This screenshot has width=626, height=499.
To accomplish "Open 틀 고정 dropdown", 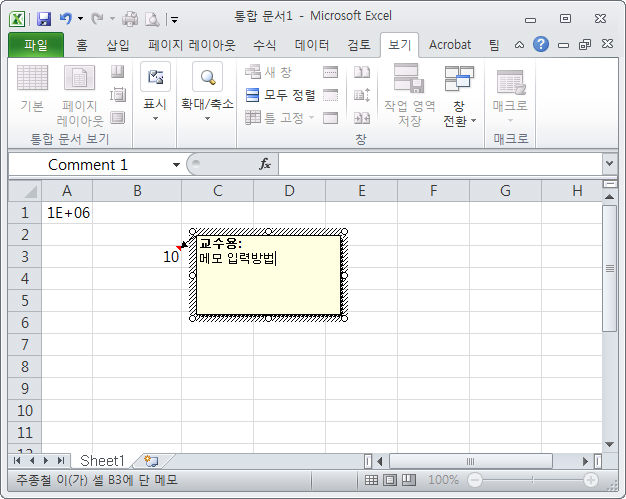I will [279, 118].
